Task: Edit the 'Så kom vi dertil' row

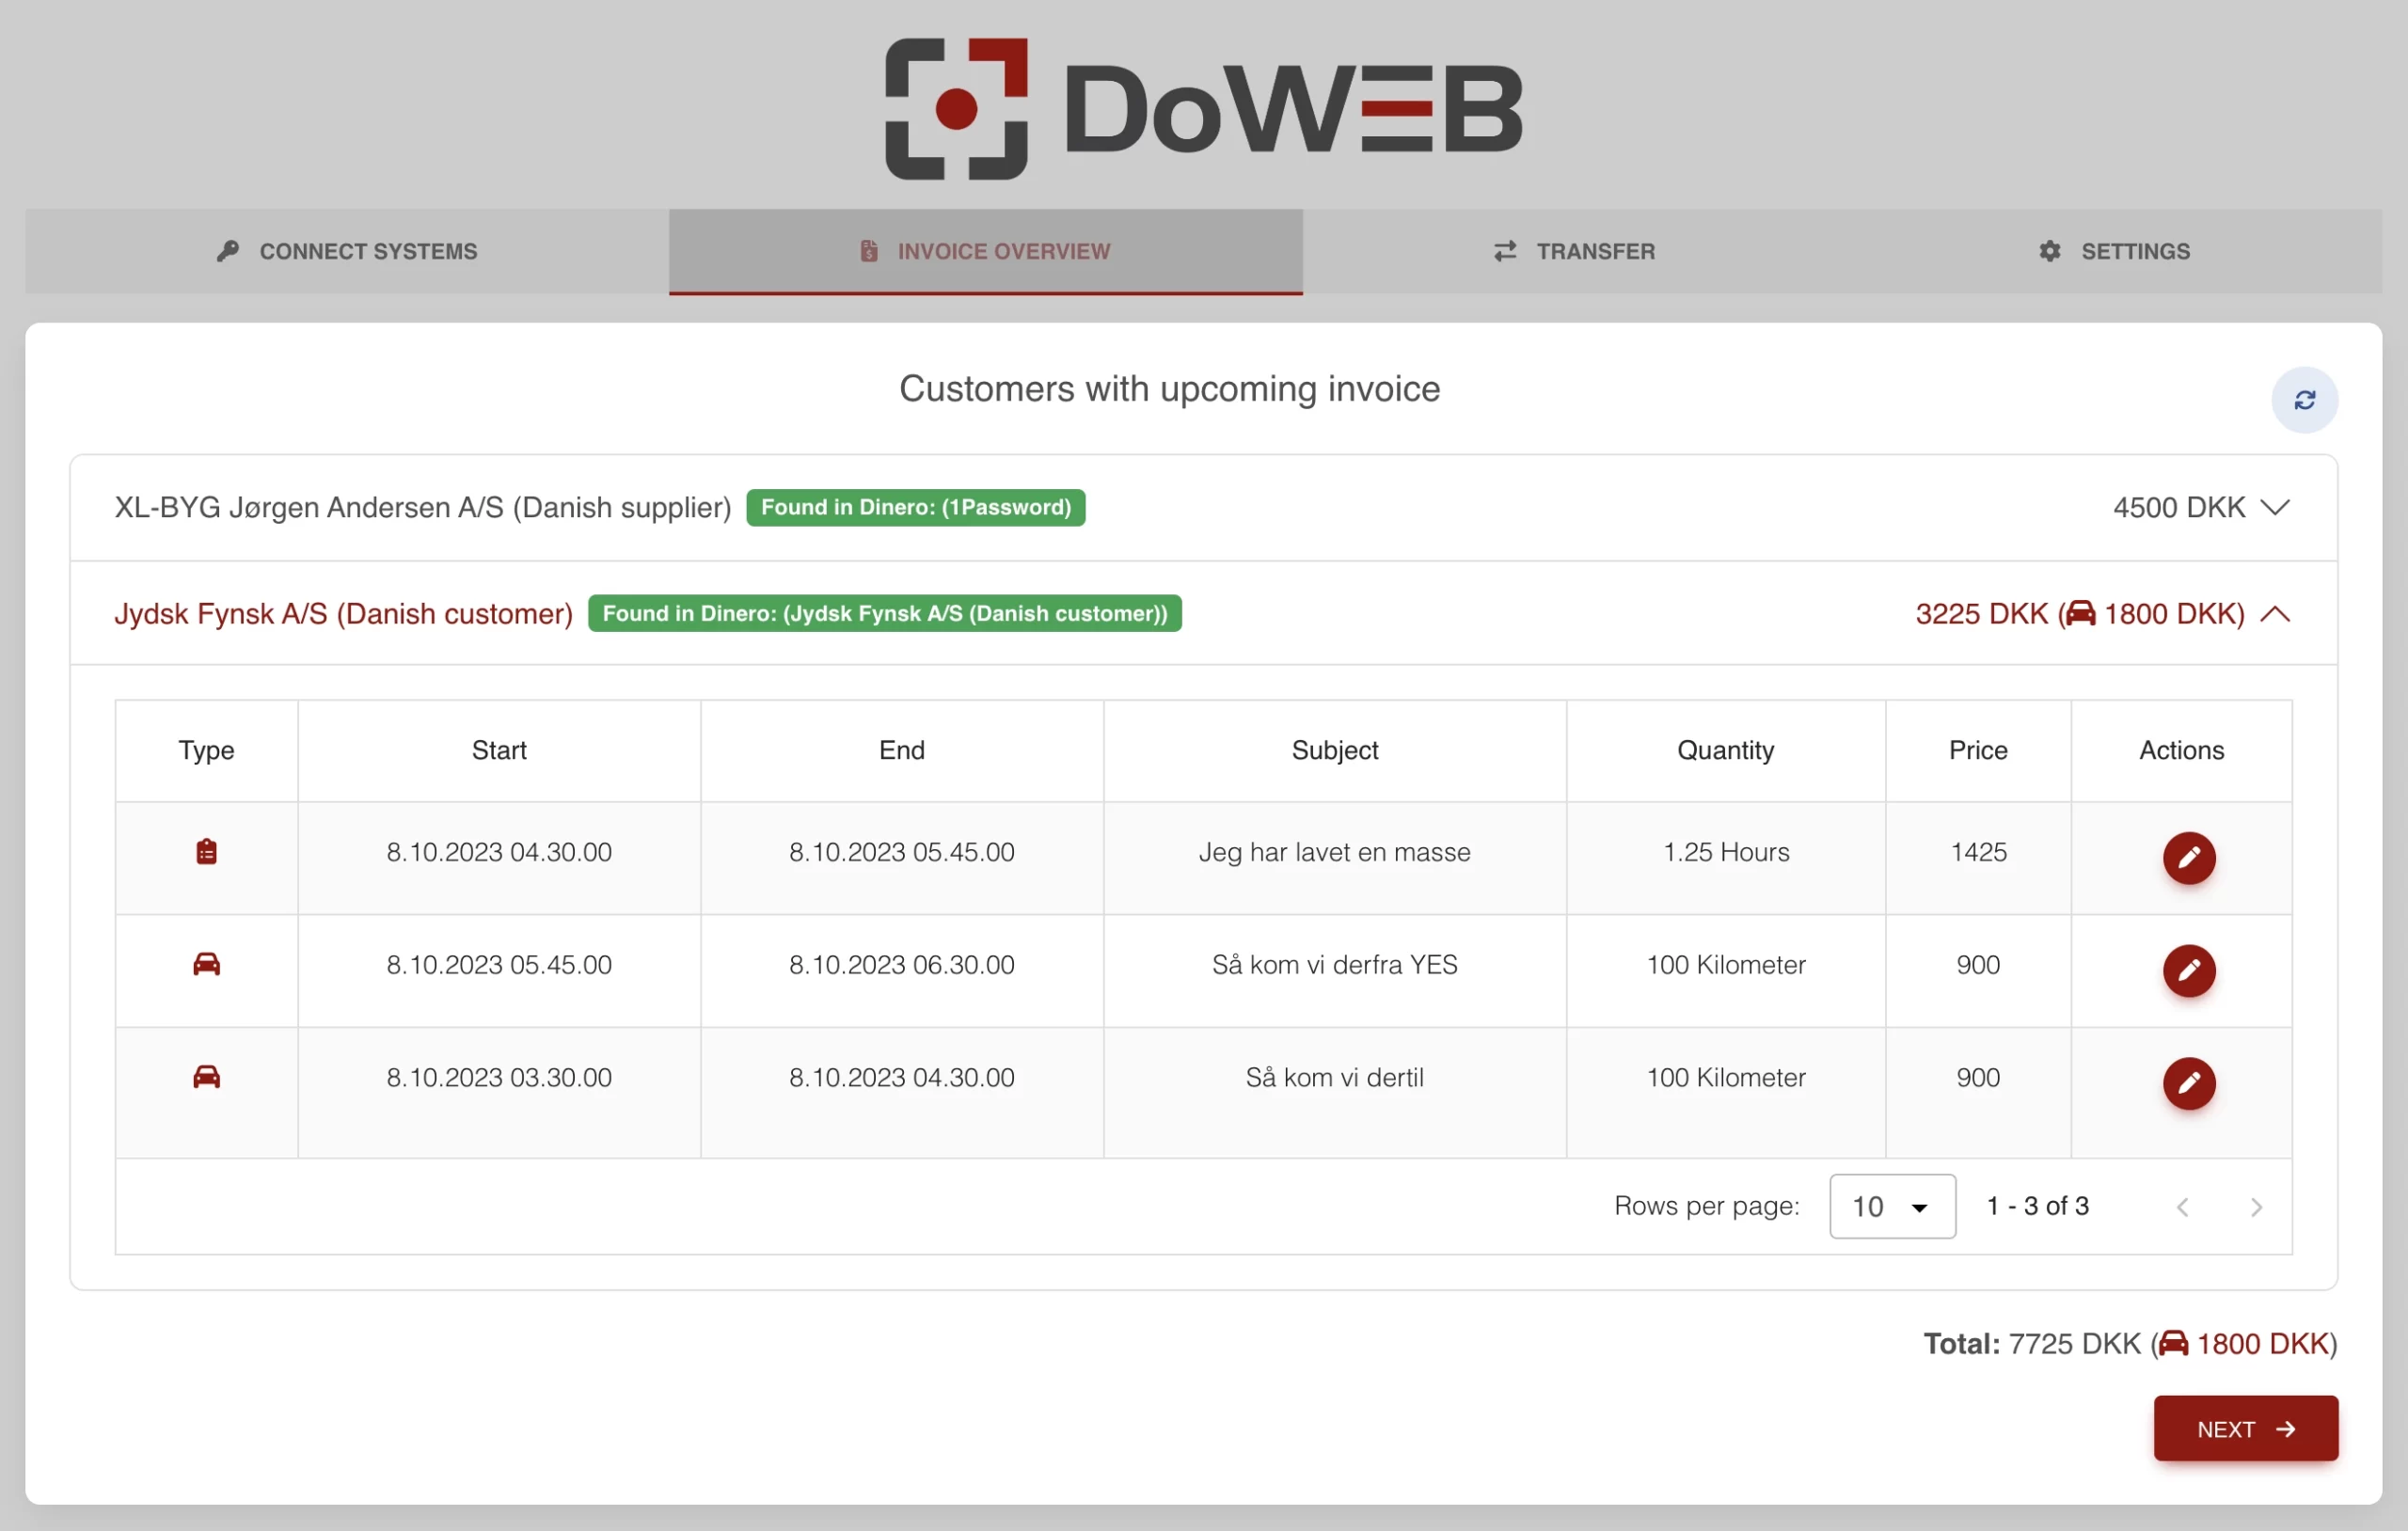Action: pos(2188,1083)
